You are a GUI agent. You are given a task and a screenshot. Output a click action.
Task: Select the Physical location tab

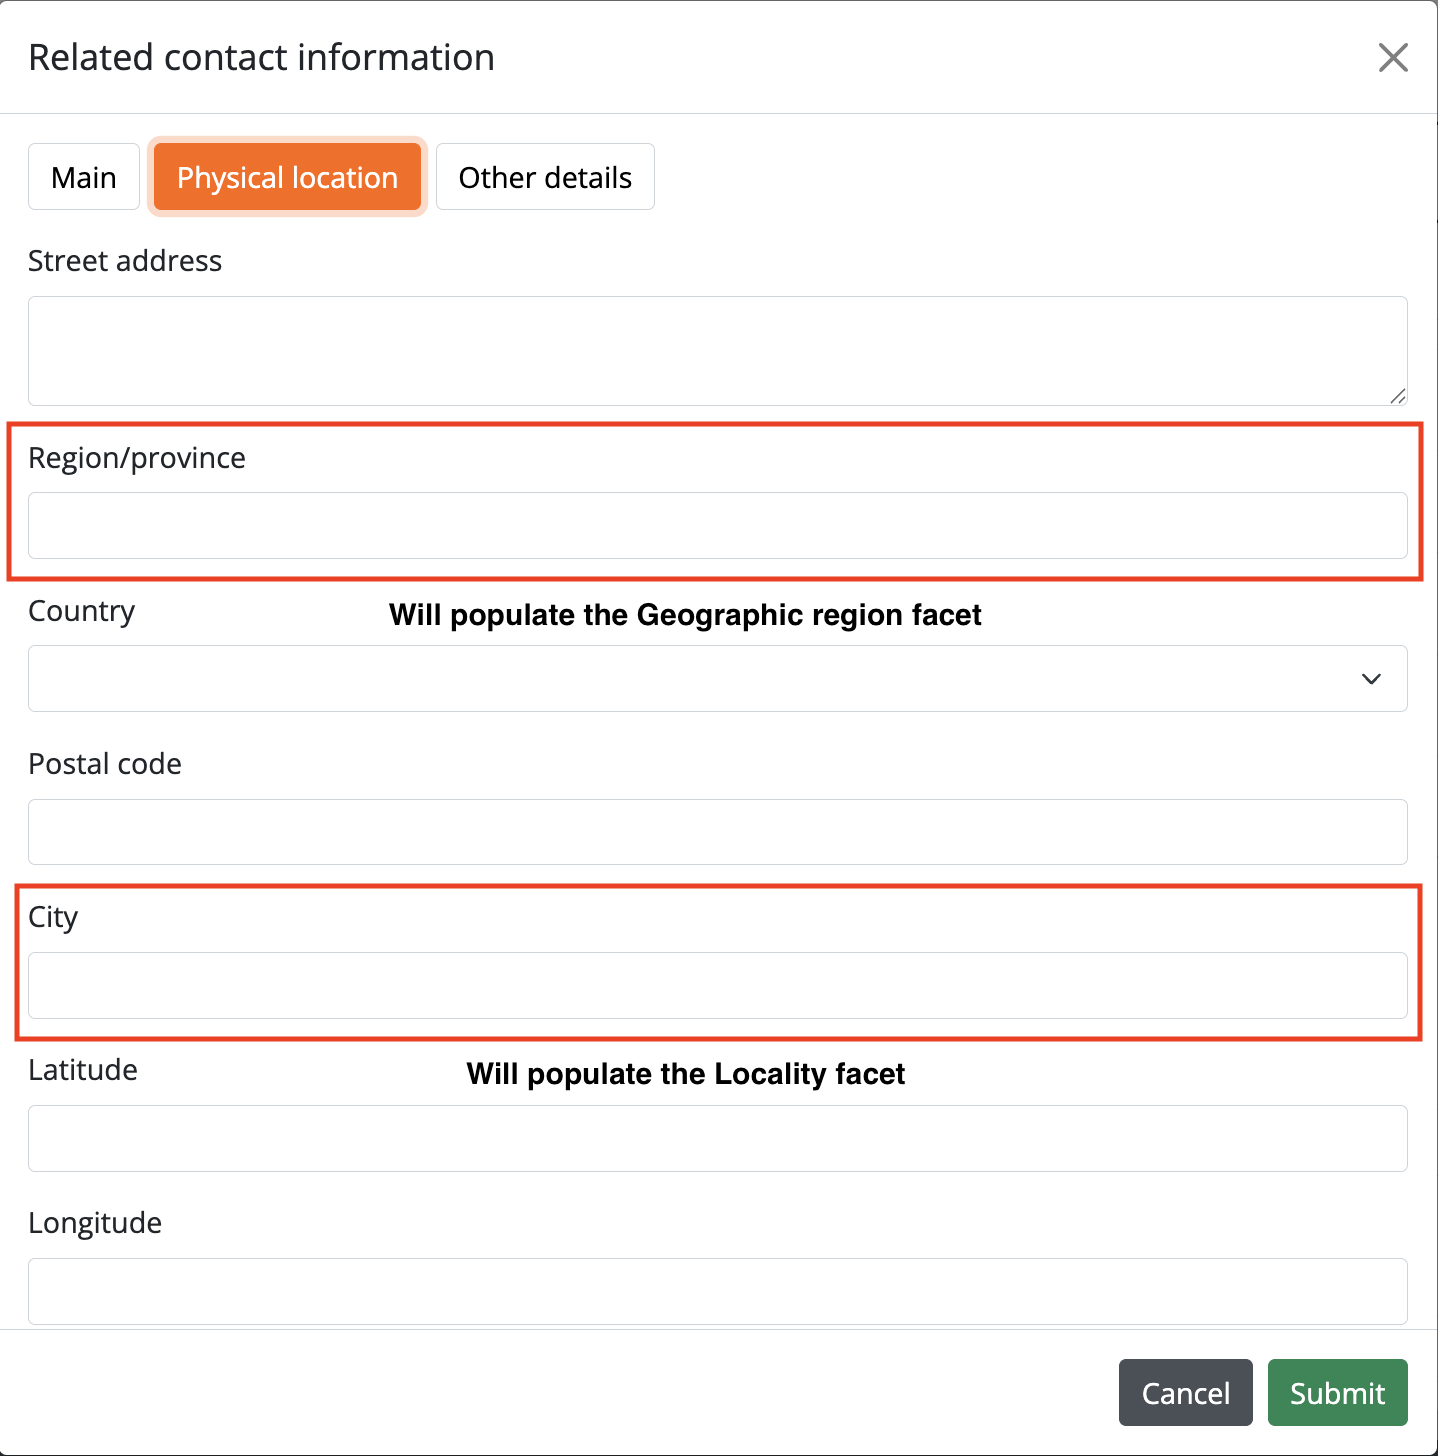point(287,177)
